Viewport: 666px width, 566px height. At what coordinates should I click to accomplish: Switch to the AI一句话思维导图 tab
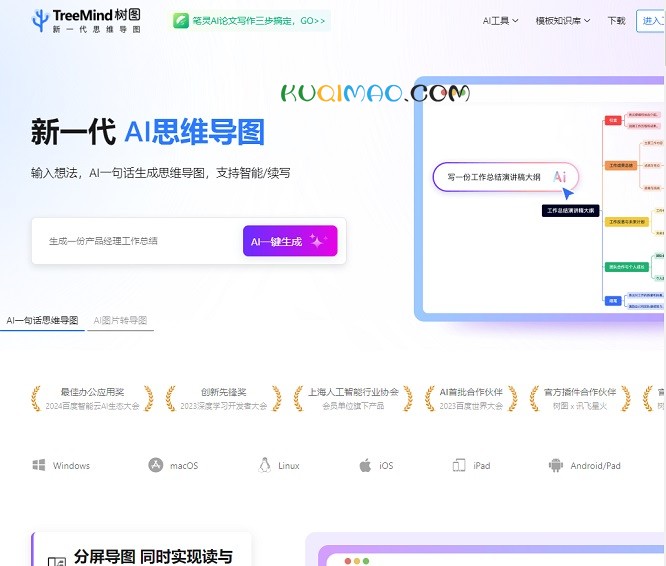[x=42, y=321]
